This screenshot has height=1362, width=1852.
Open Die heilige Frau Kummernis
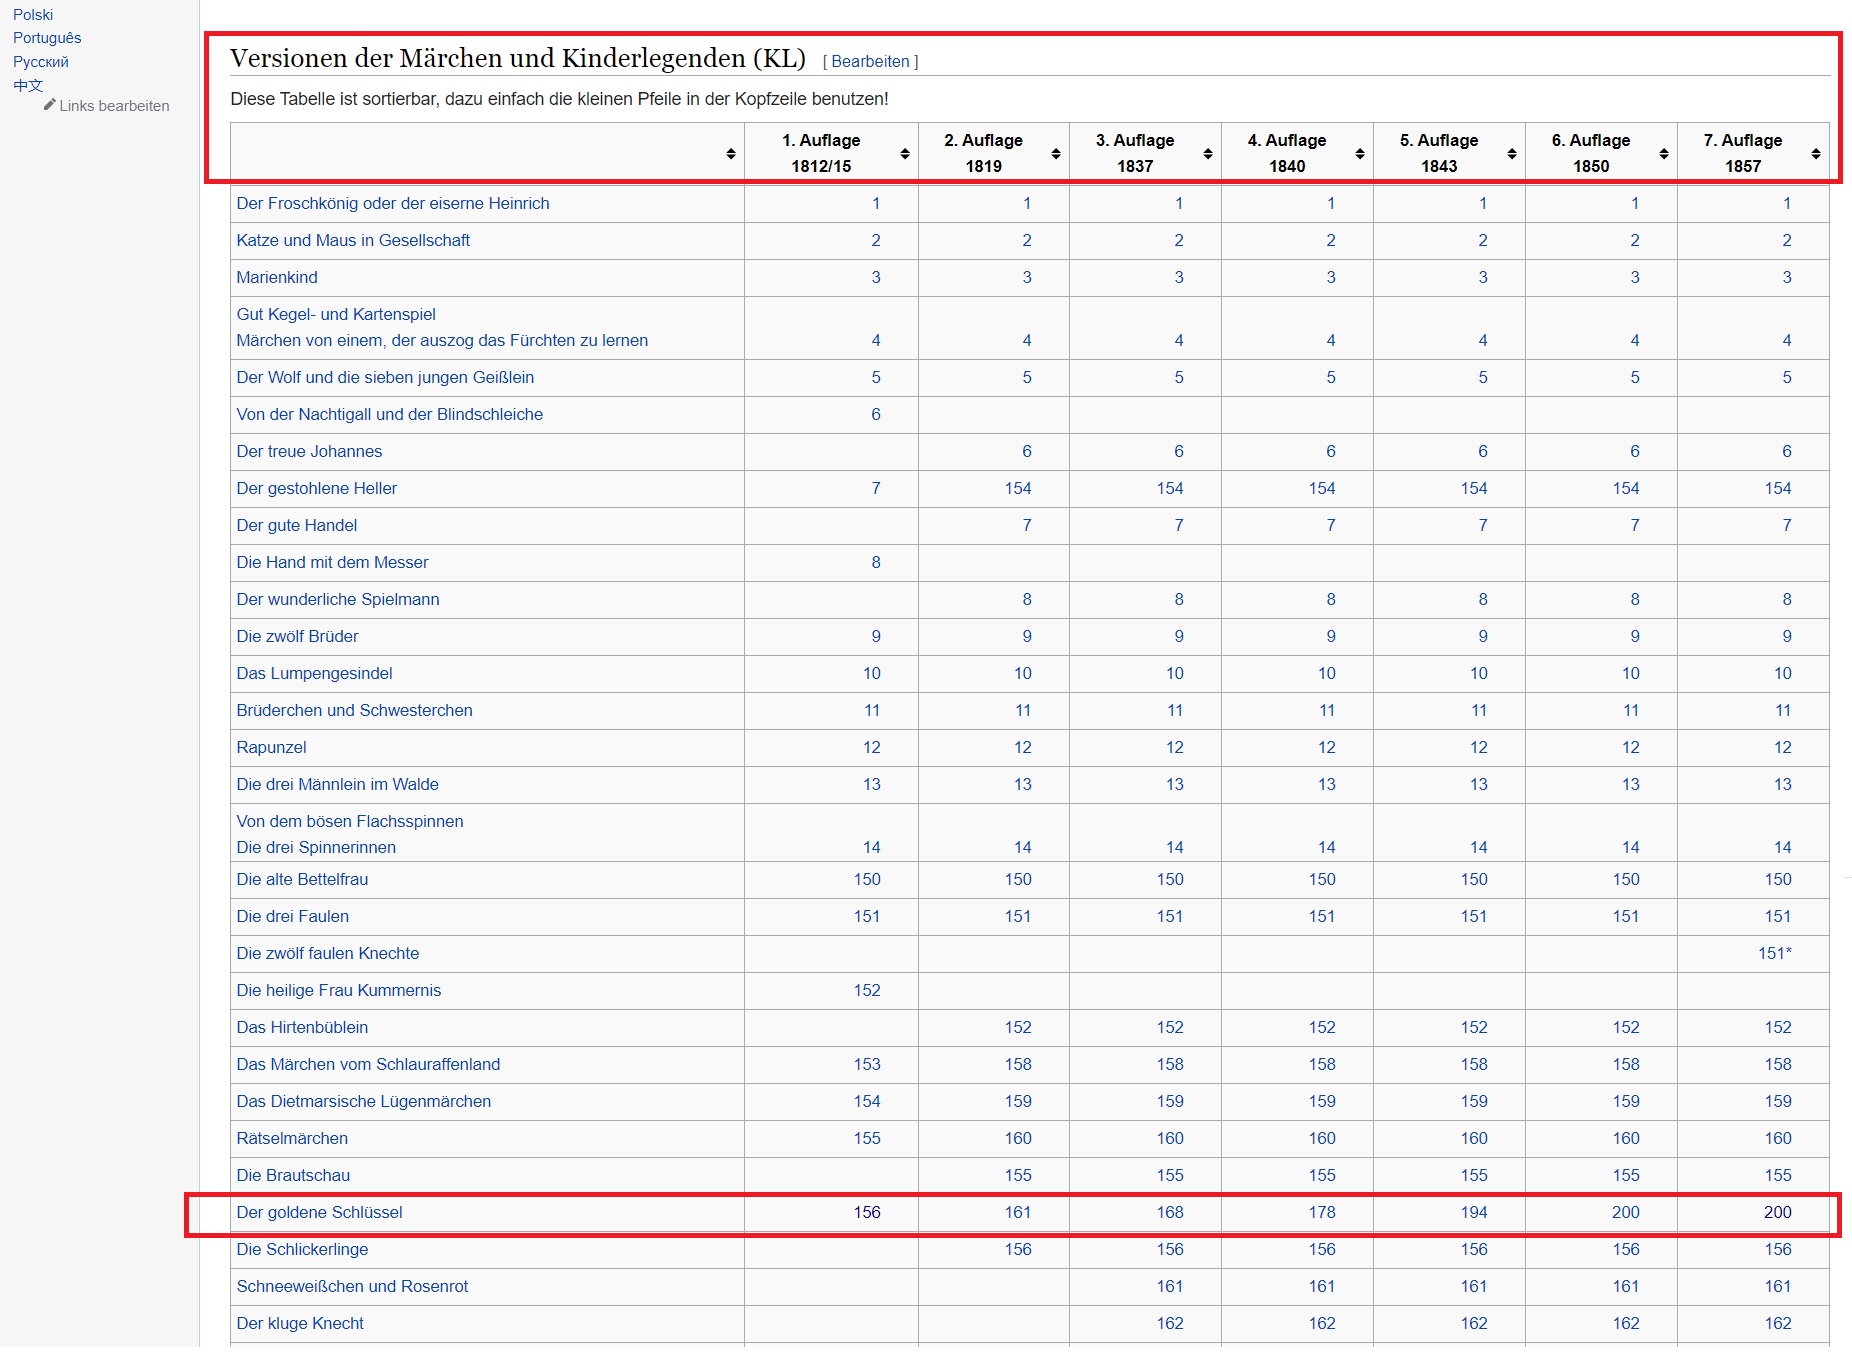pyautogui.click(x=339, y=990)
